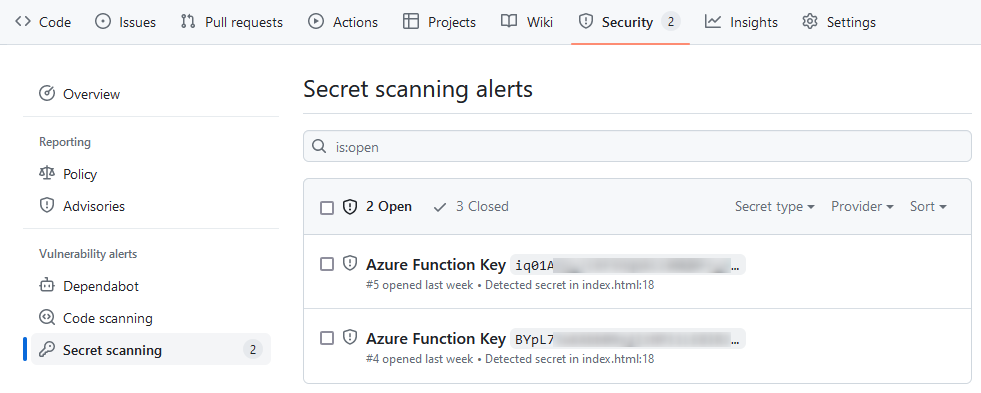Check the box for alert #5
The width and height of the screenshot is (981, 393).
[327, 265]
